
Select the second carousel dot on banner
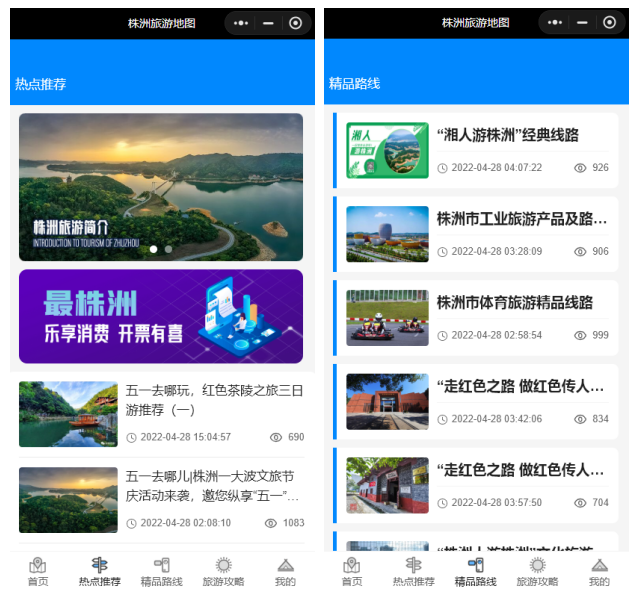[168, 249]
